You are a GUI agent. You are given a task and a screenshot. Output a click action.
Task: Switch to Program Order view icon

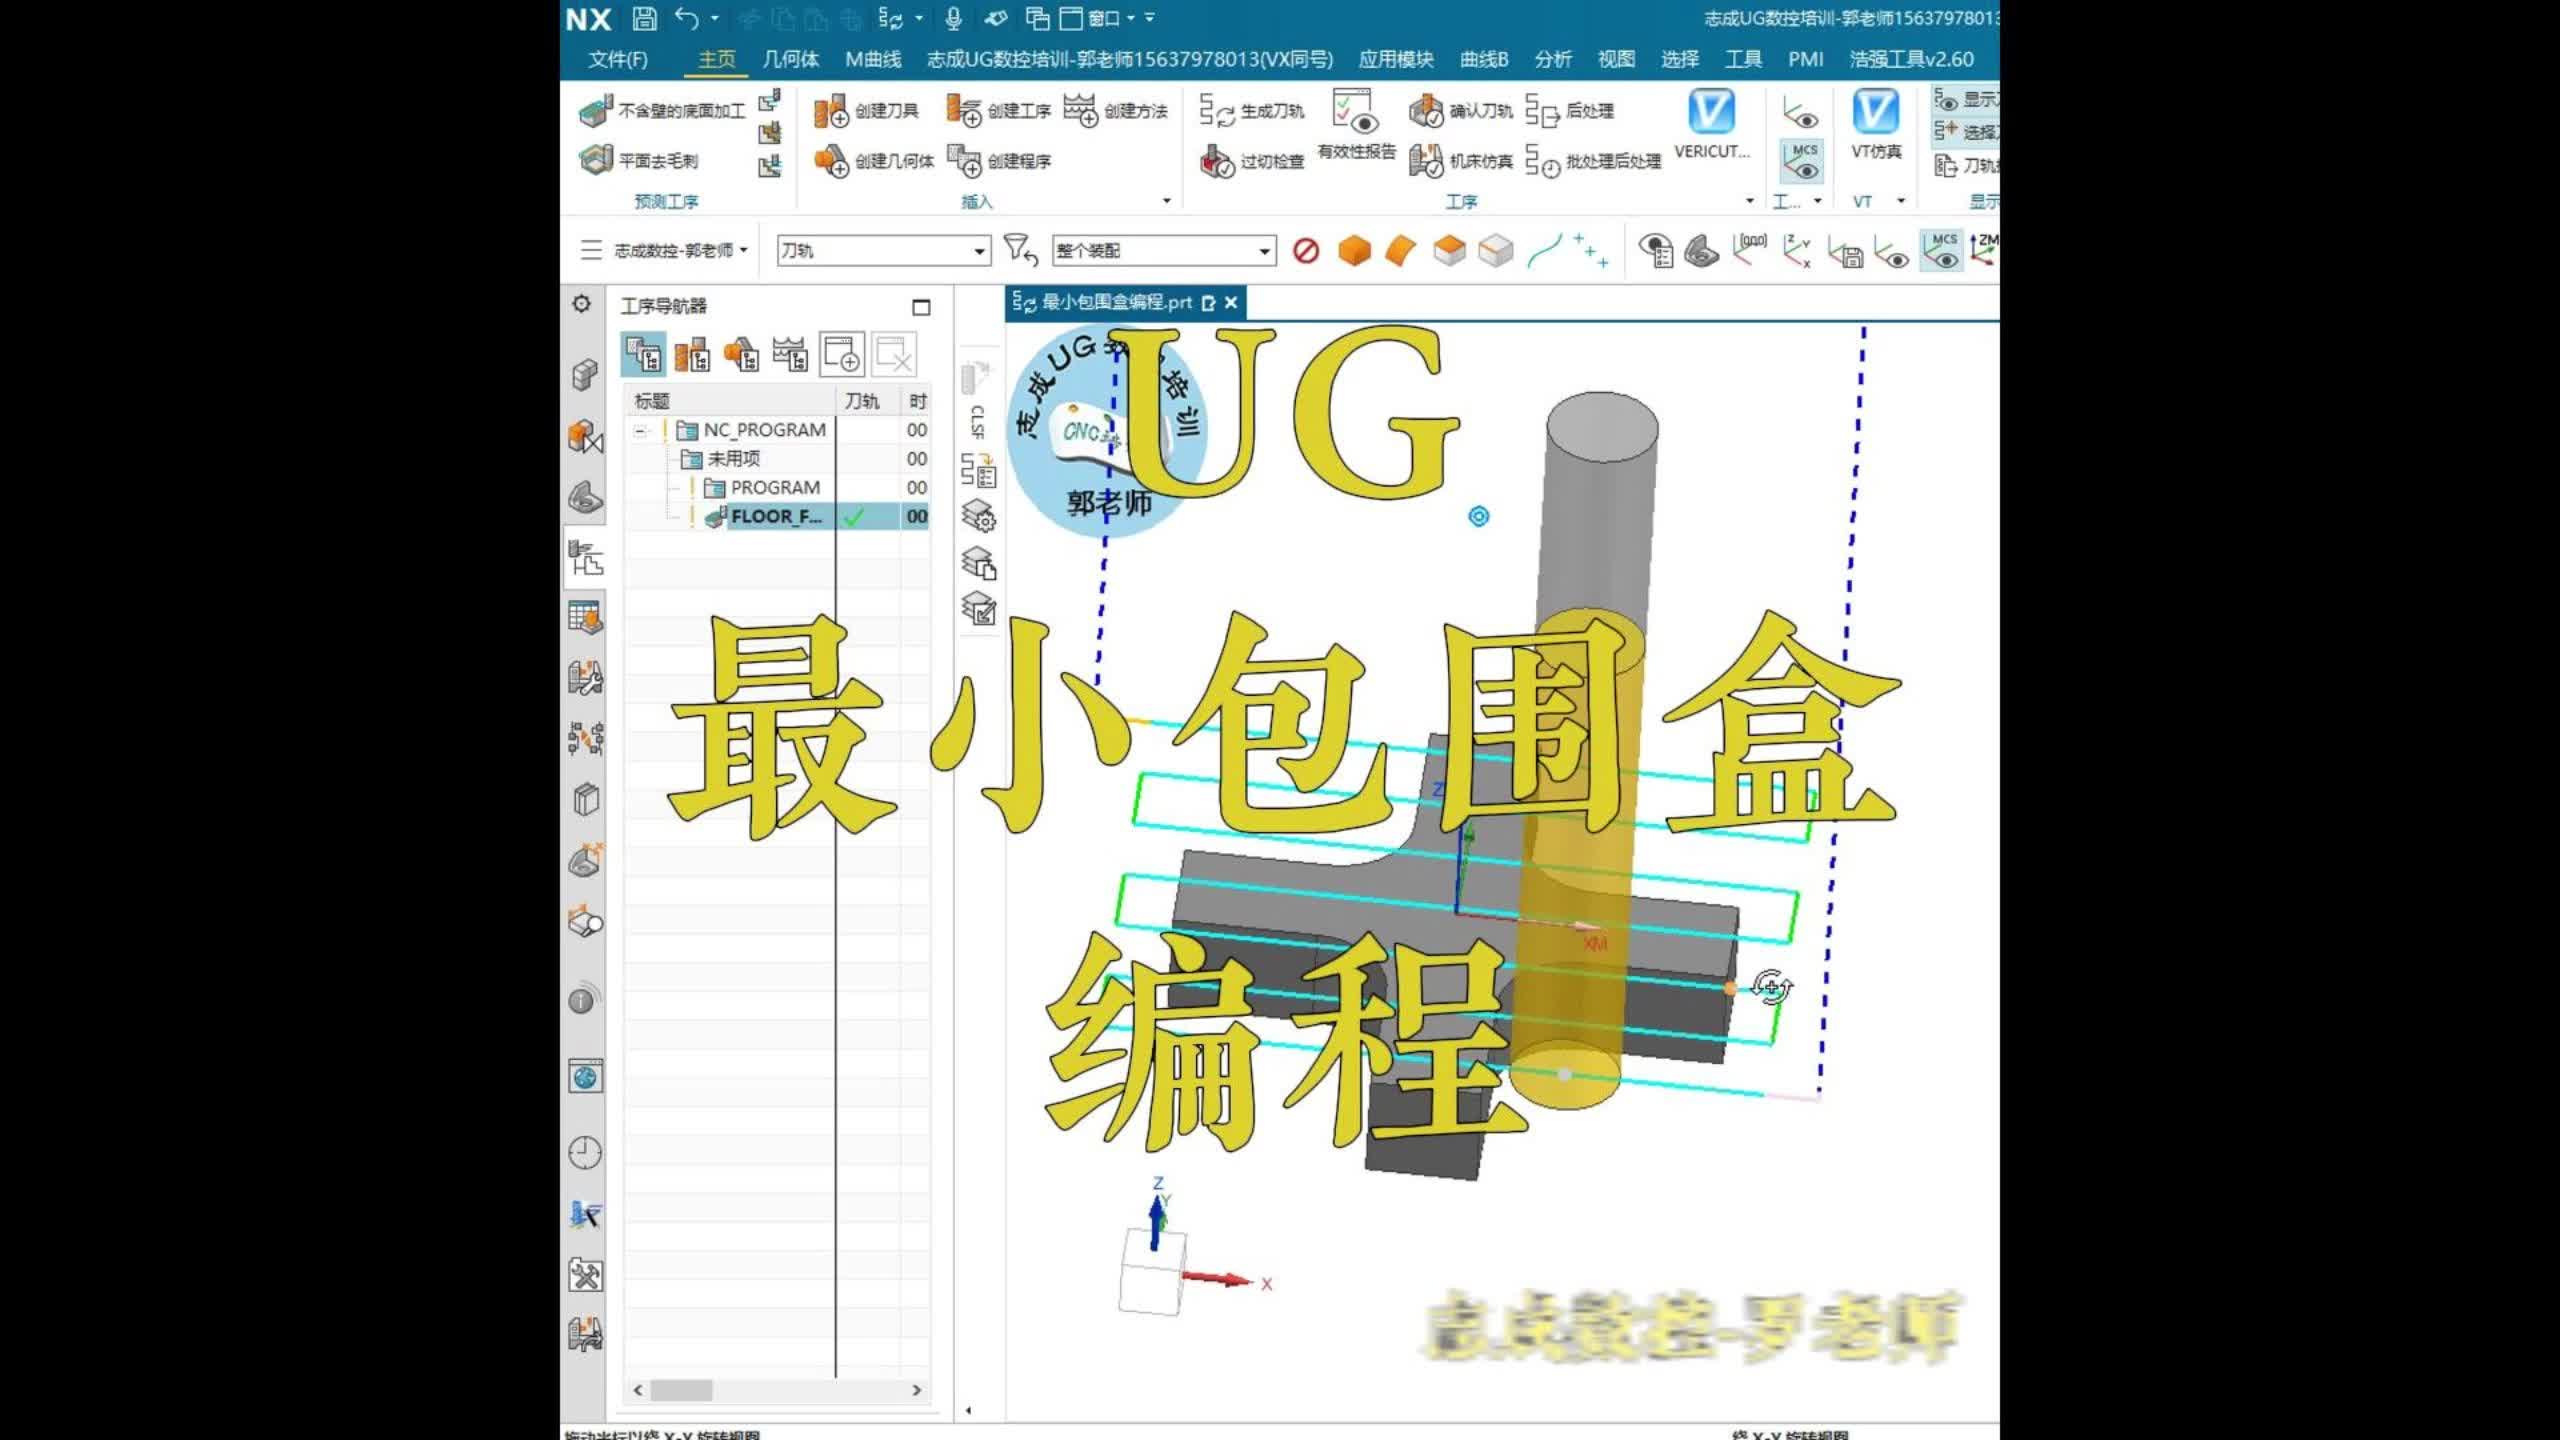pos(643,354)
